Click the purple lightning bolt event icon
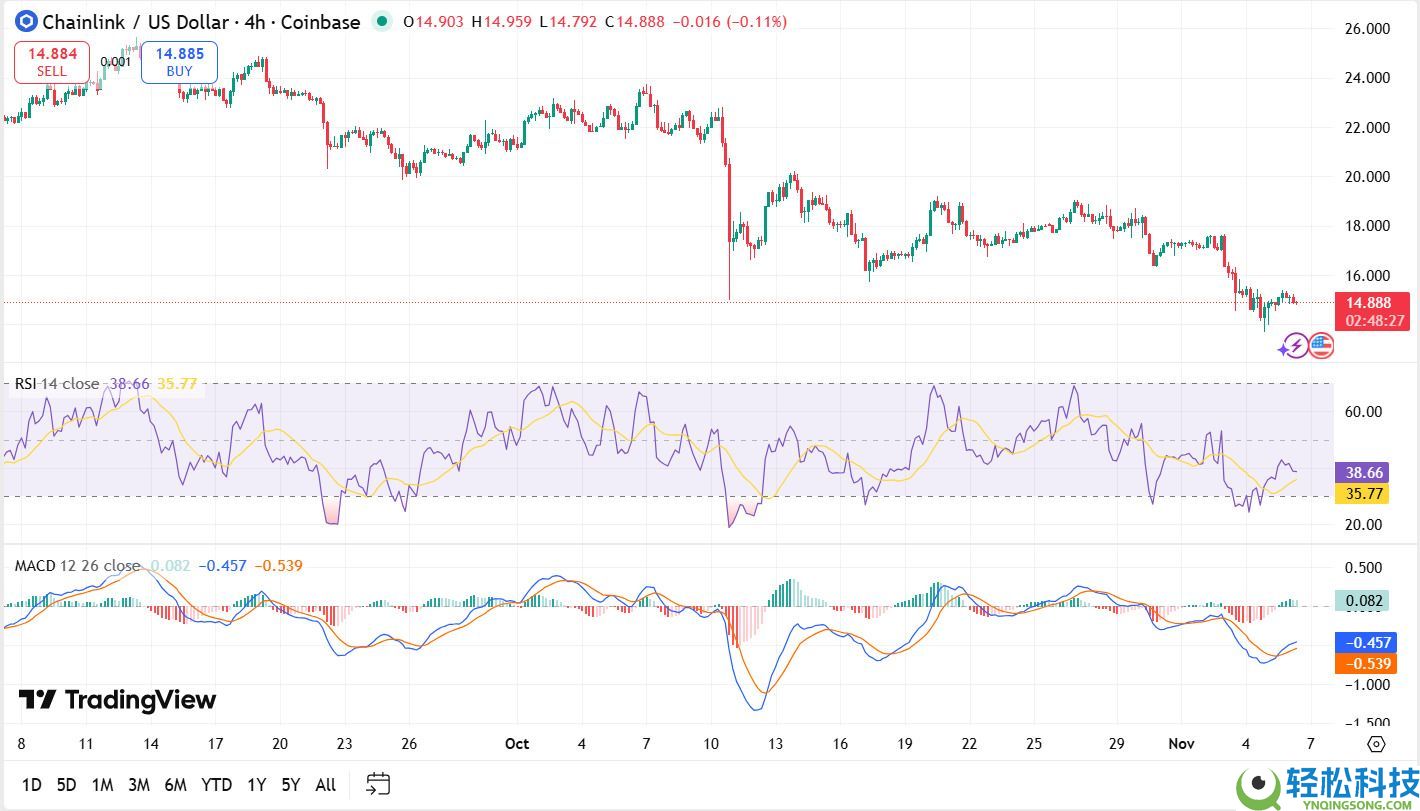Image resolution: width=1420 pixels, height=811 pixels. point(1295,347)
